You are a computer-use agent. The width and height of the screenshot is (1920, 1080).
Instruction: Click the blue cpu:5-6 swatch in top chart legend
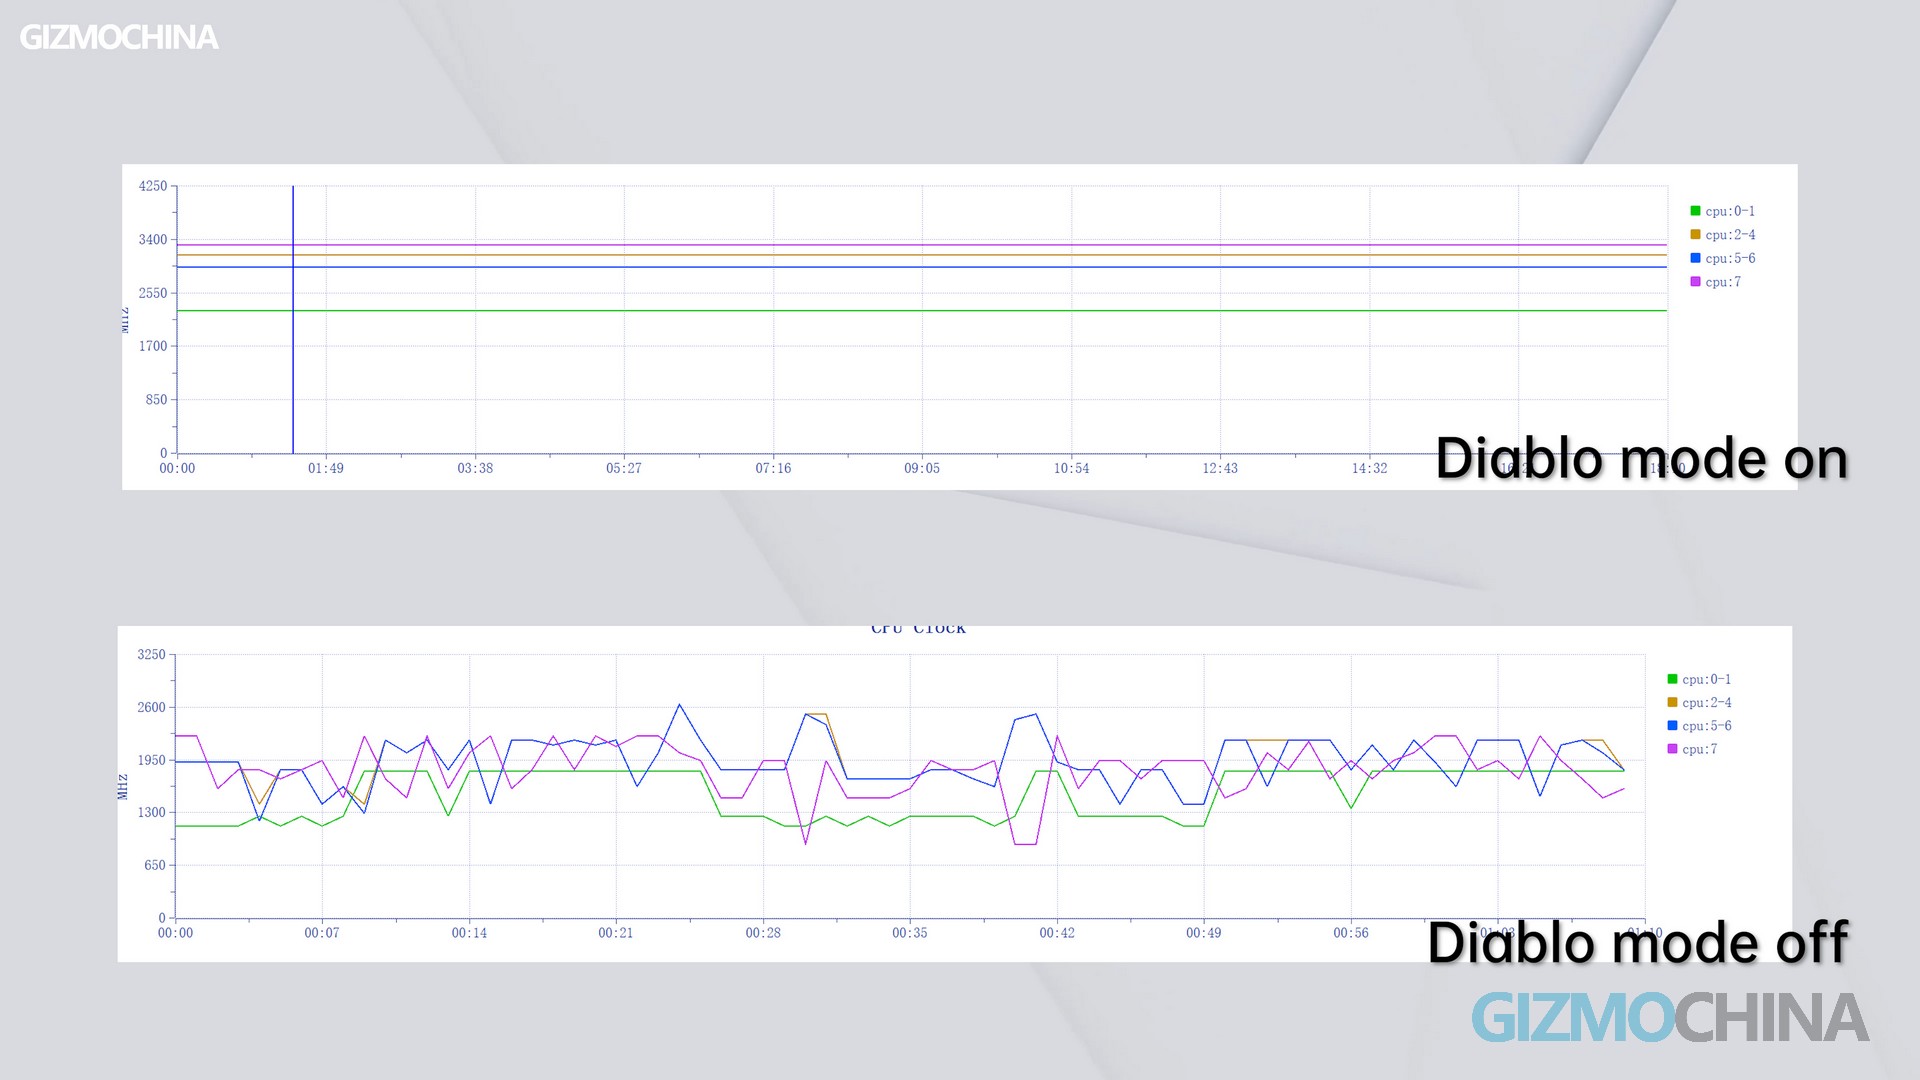tap(1695, 258)
